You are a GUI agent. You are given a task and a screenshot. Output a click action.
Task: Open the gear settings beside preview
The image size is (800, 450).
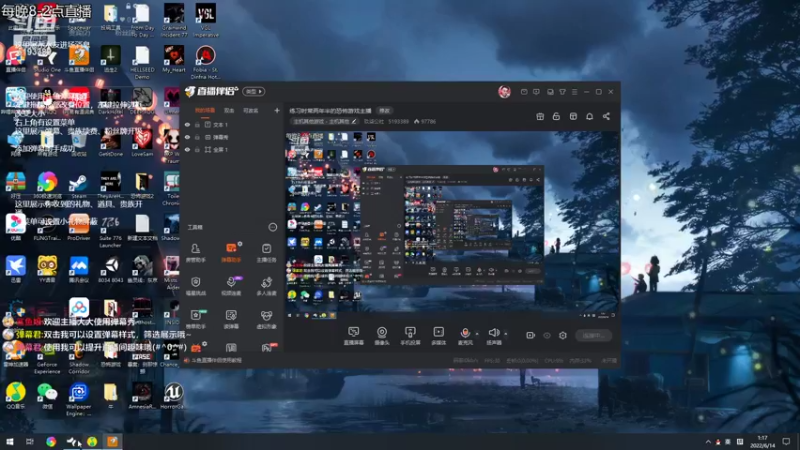click(x=563, y=335)
